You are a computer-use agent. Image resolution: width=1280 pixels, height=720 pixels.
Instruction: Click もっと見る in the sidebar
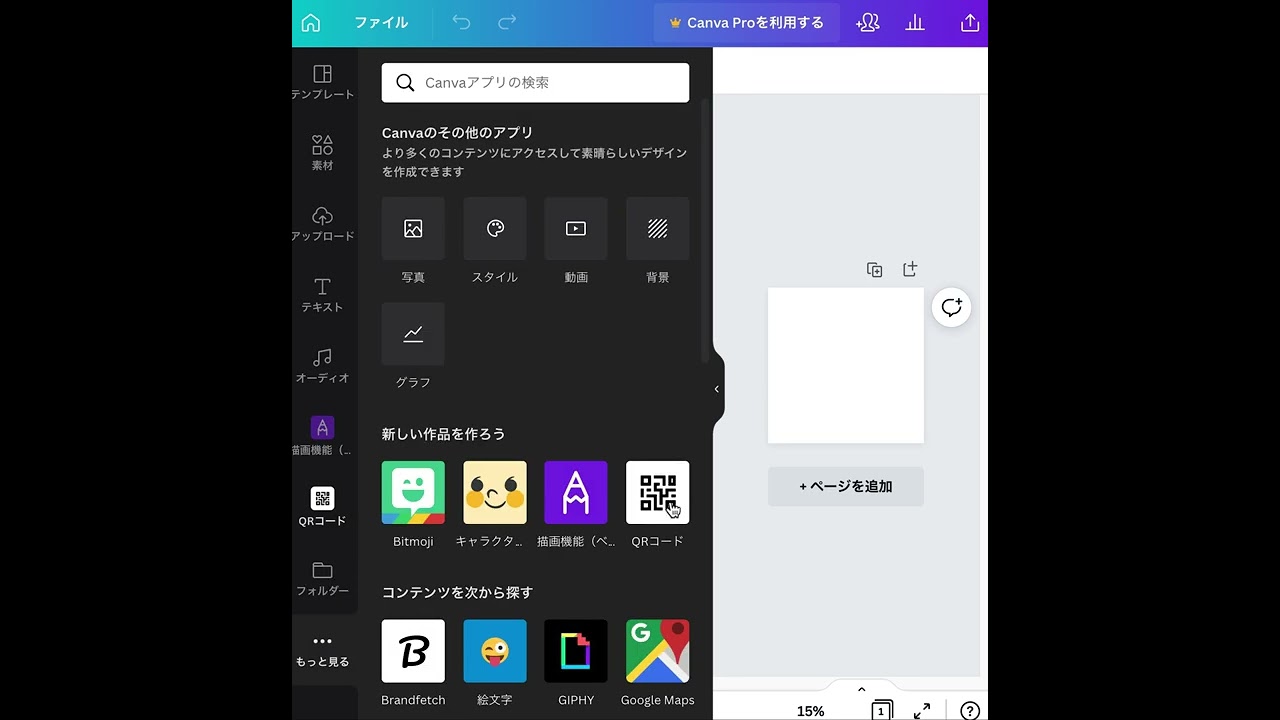pyautogui.click(x=322, y=650)
